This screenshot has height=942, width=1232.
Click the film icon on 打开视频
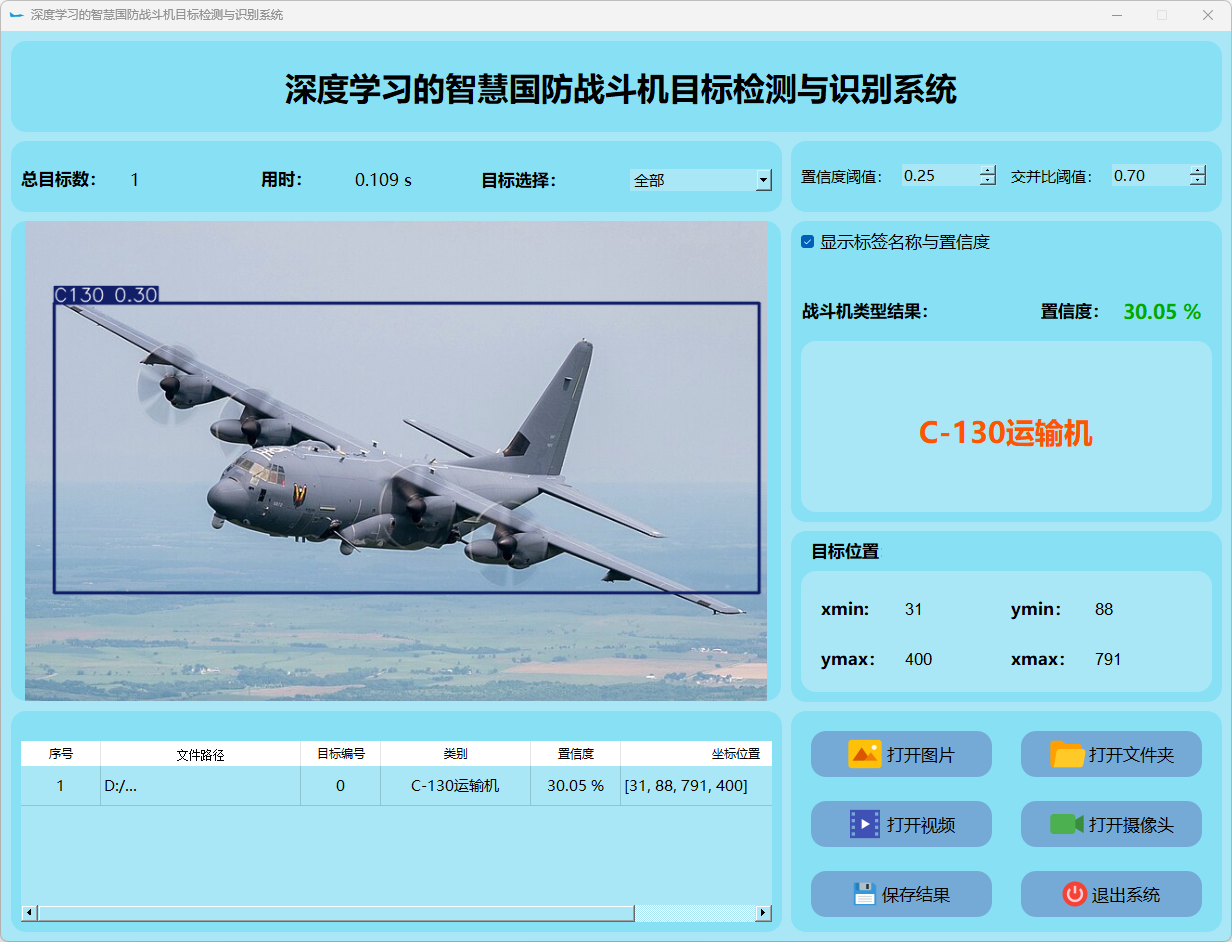(864, 824)
